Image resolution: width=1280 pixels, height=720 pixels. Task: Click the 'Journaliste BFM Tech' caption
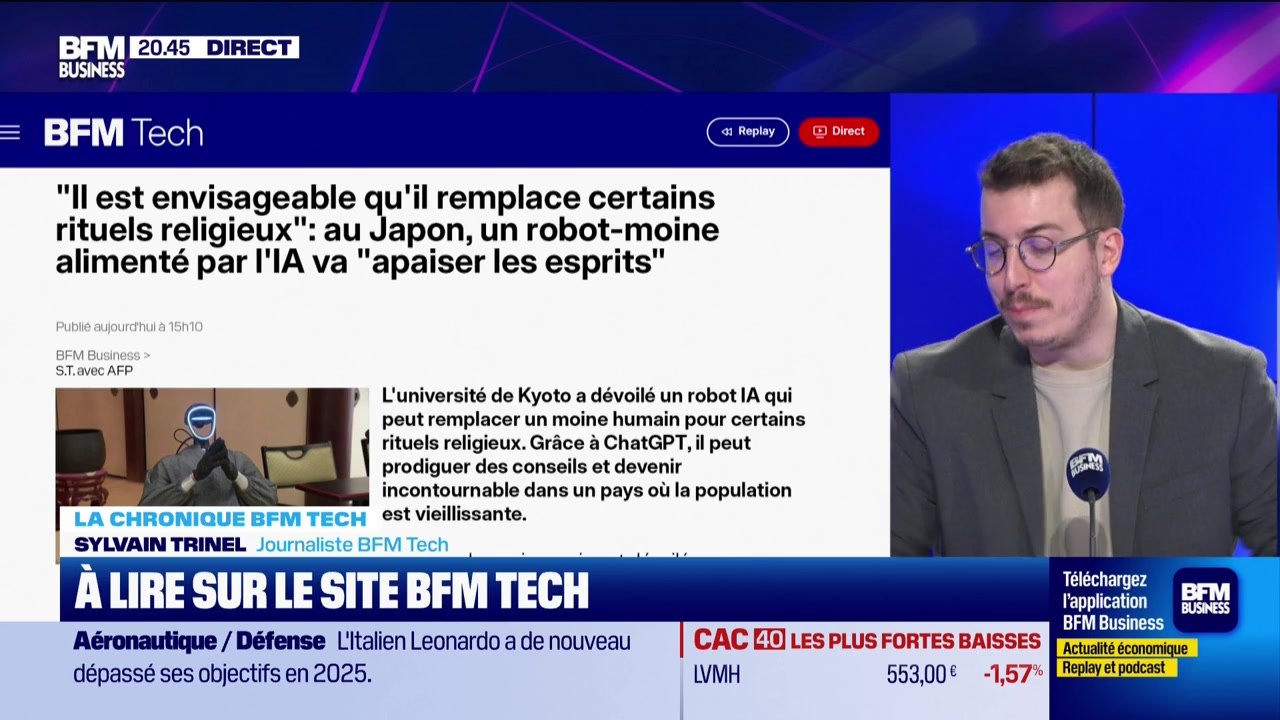pyautogui.click(x=352, y=544)
